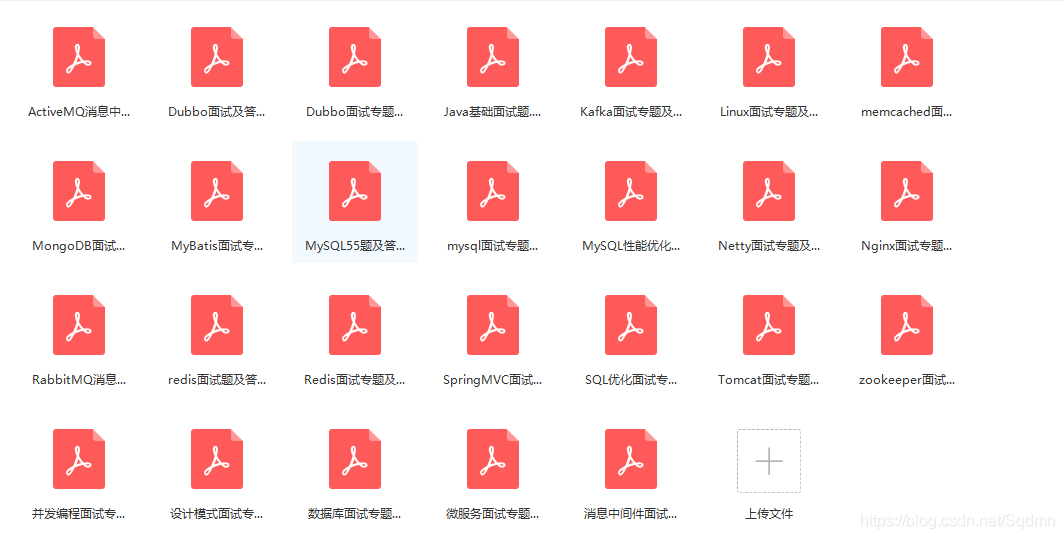Click the RabbitMQ消息... PDF icon

79,325
